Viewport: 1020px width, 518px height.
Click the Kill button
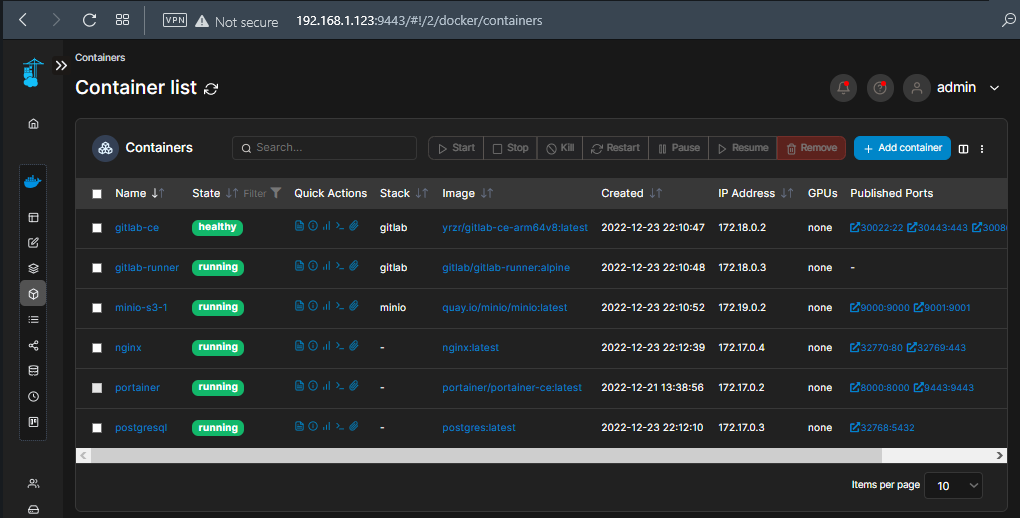560,148
